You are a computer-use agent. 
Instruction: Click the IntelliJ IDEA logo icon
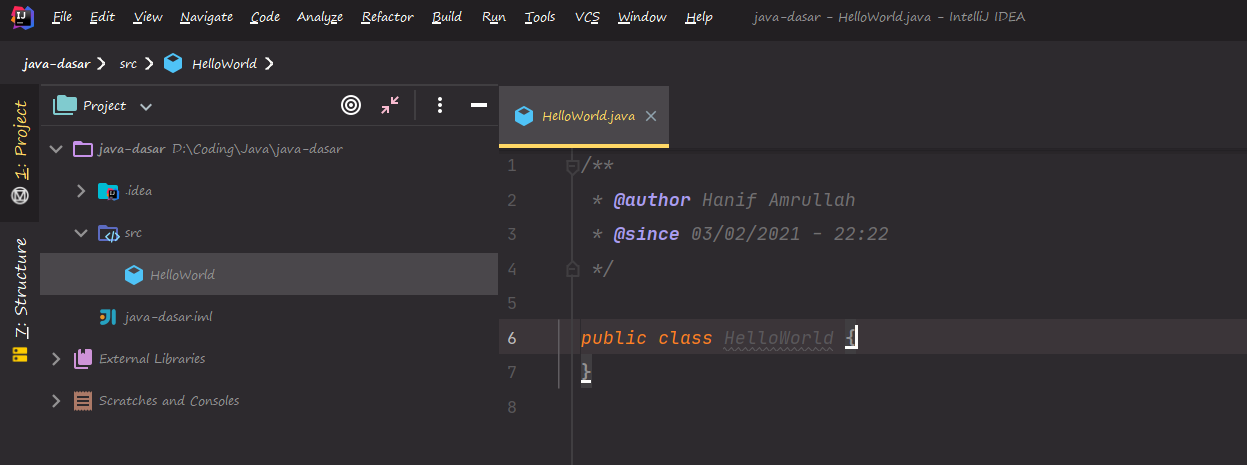pyautogui.click(x=25, y=17)
